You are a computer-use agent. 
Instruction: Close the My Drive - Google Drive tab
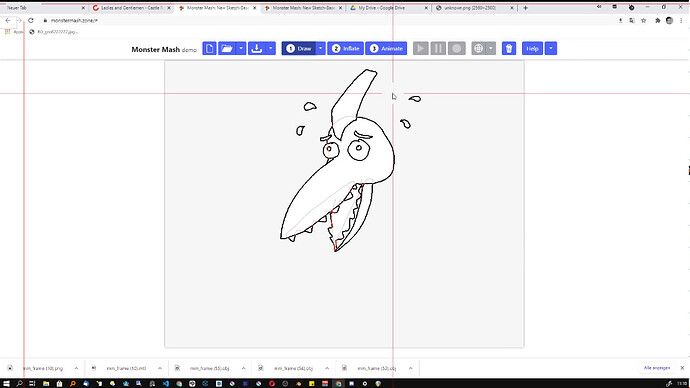[x=426, y=8]
